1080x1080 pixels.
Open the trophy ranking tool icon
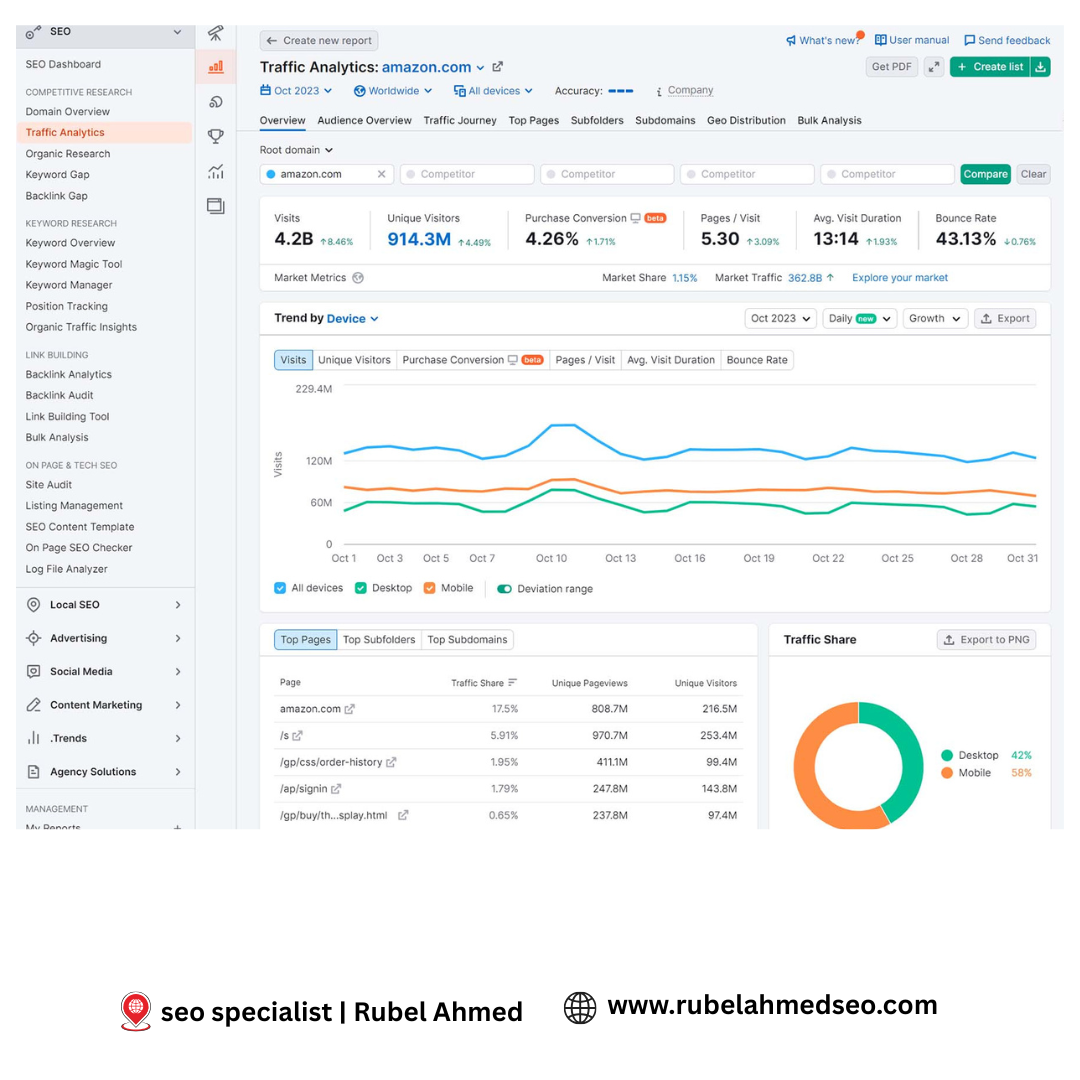215,136
